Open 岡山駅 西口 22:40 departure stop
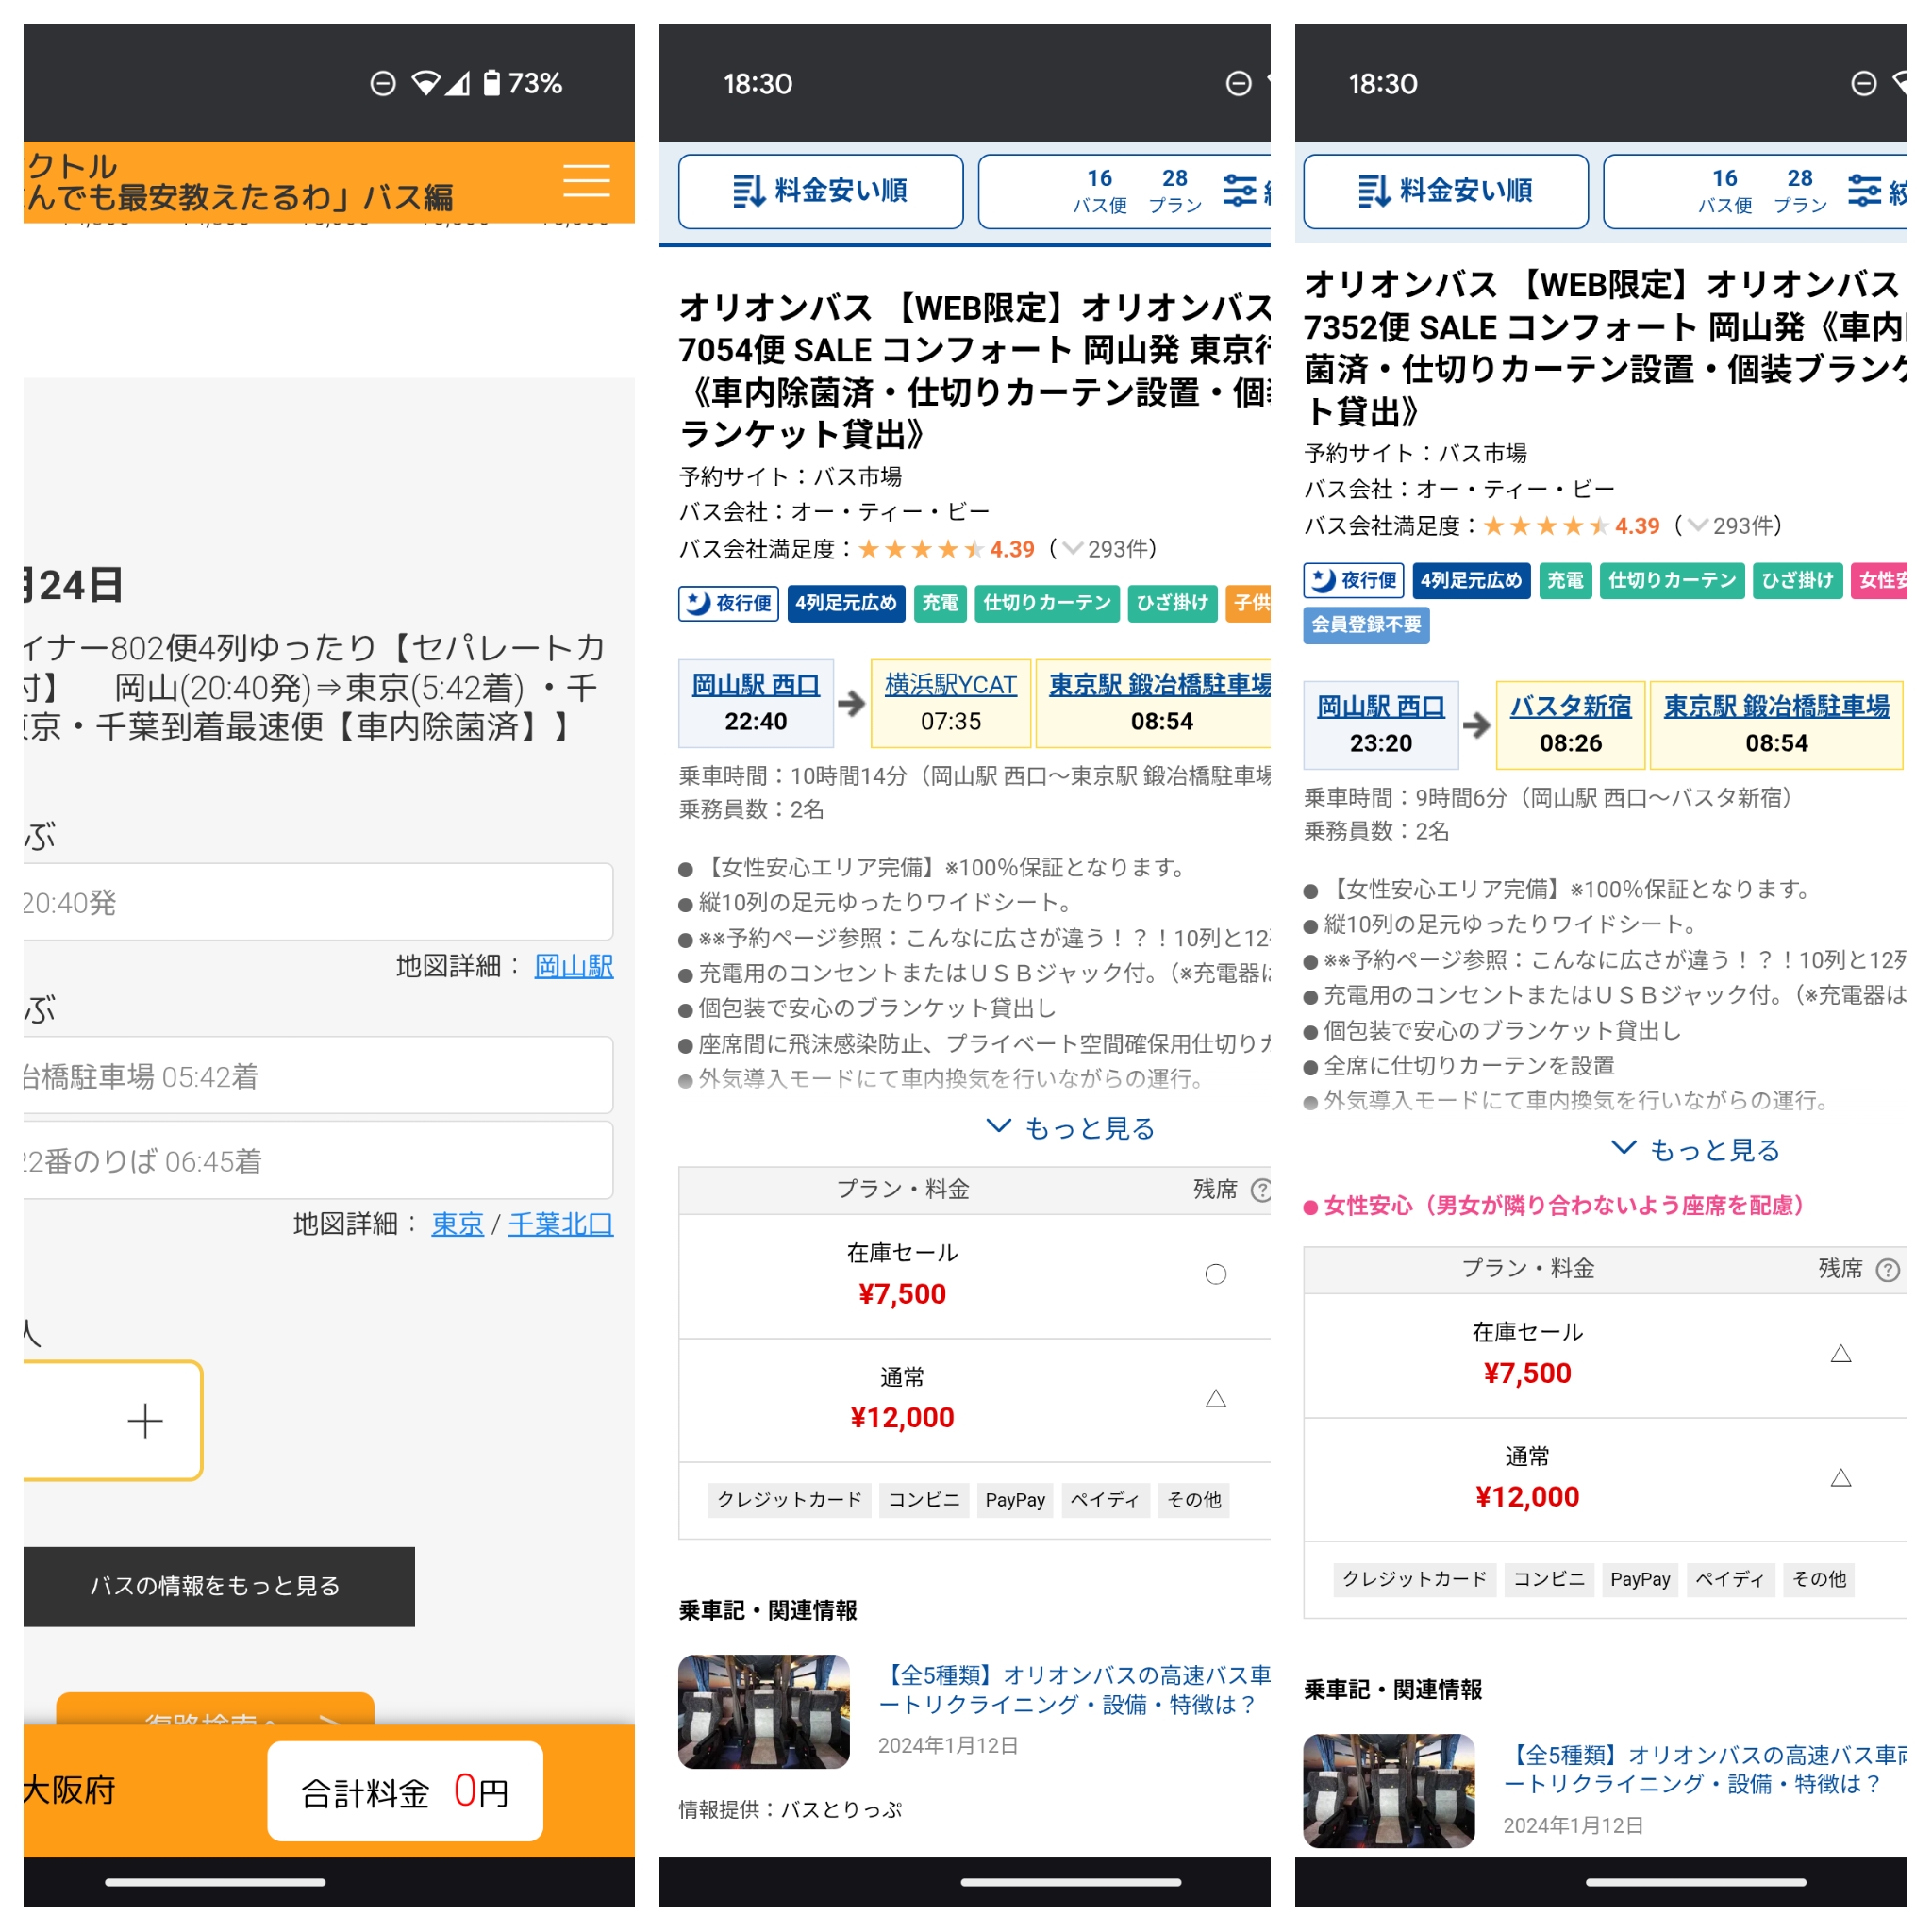Viewport: 1932px width, 1932px height. click(756, 703)
